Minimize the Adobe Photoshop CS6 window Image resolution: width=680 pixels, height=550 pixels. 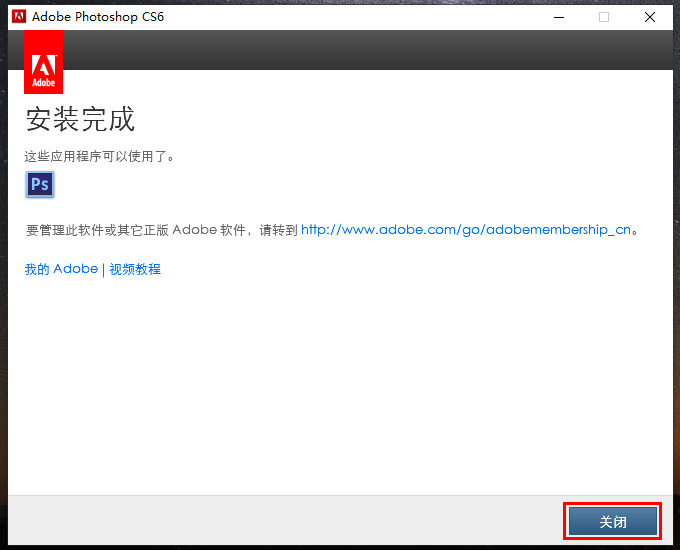pos(559,17)
